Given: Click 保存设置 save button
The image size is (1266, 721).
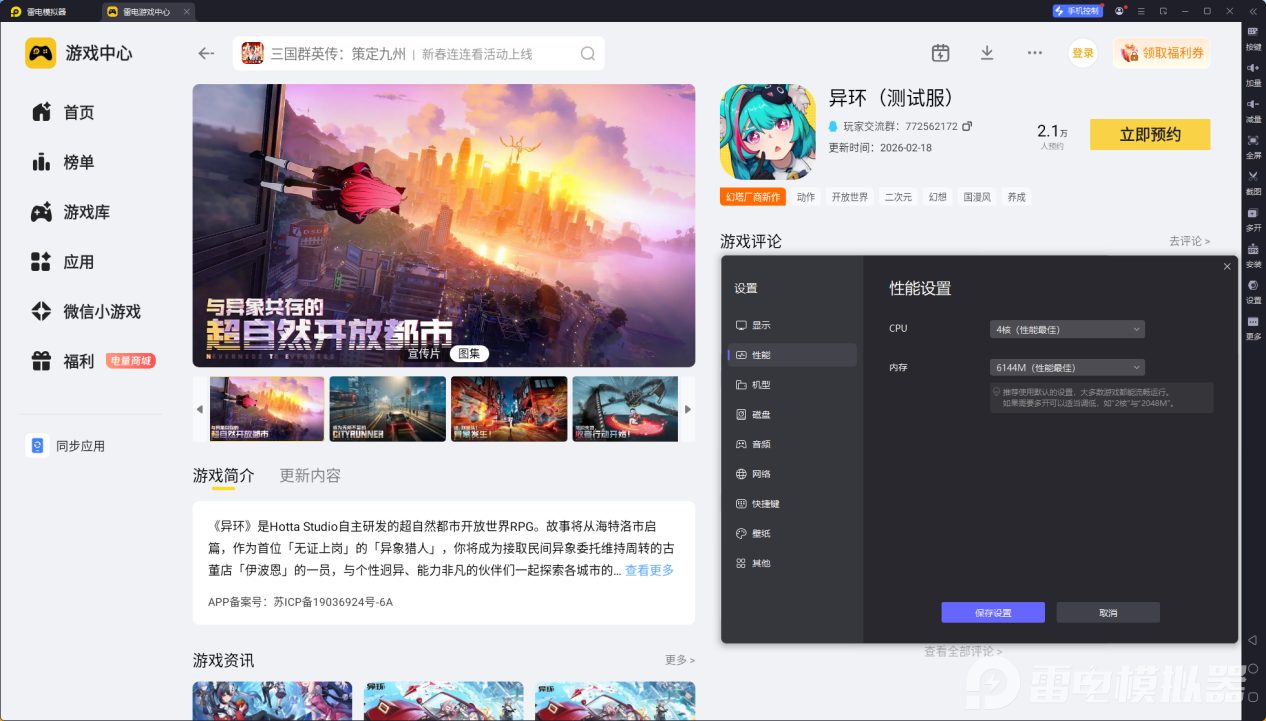Looking at the screenshot, I should (x=993, y=612).
